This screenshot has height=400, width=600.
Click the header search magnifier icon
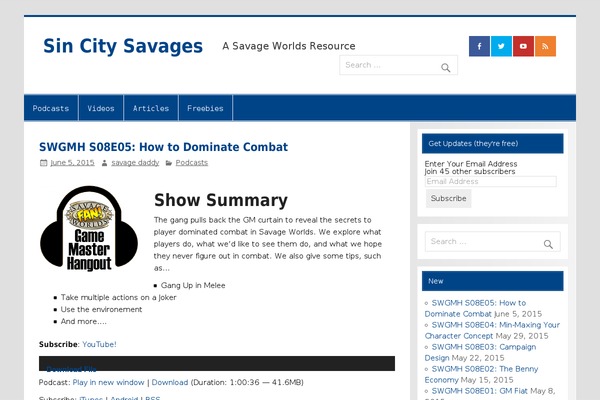[445, 68]
